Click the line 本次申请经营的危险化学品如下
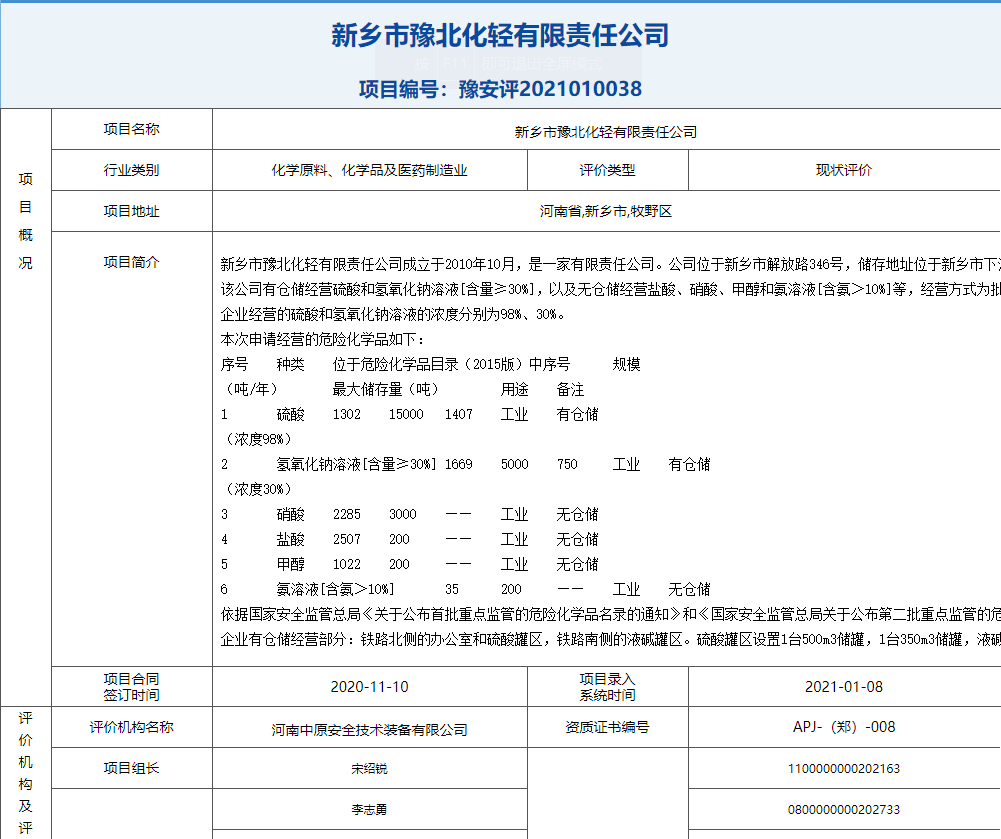1001x839 pixels. [322, 339]
